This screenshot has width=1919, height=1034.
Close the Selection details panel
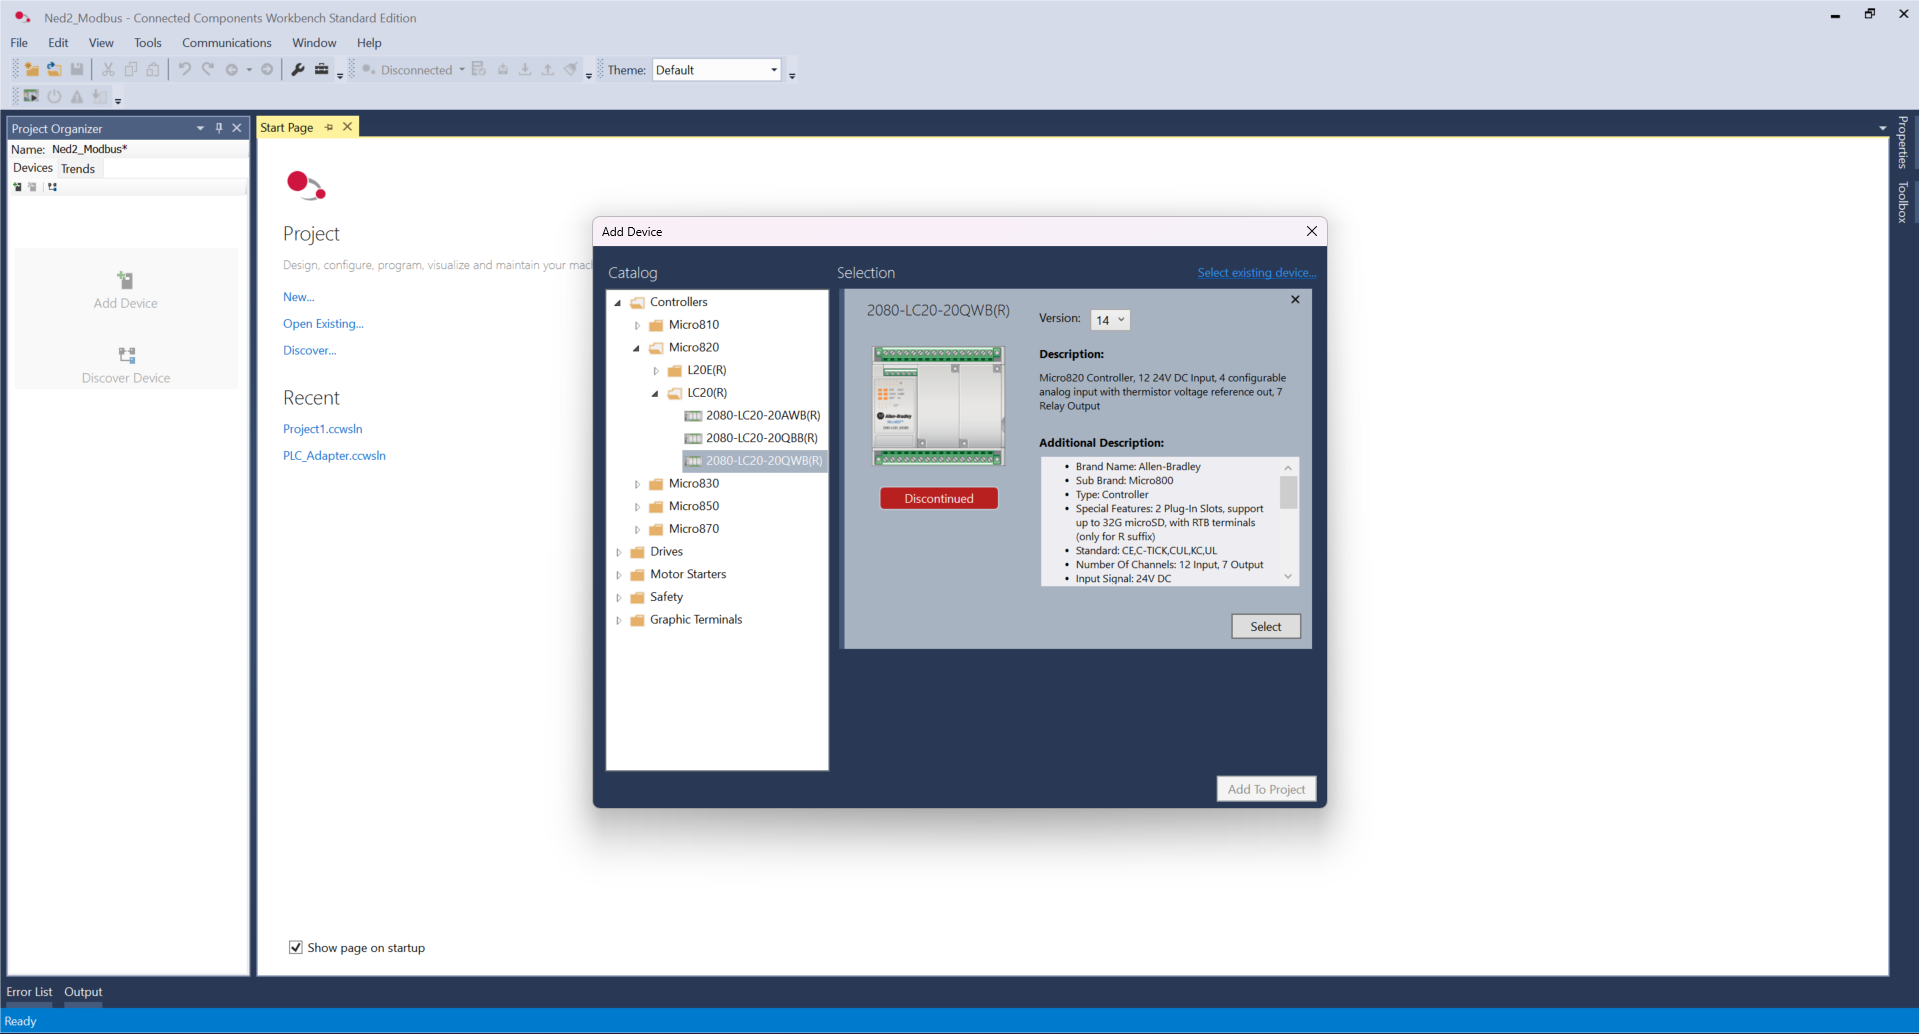pos(1295,300)
